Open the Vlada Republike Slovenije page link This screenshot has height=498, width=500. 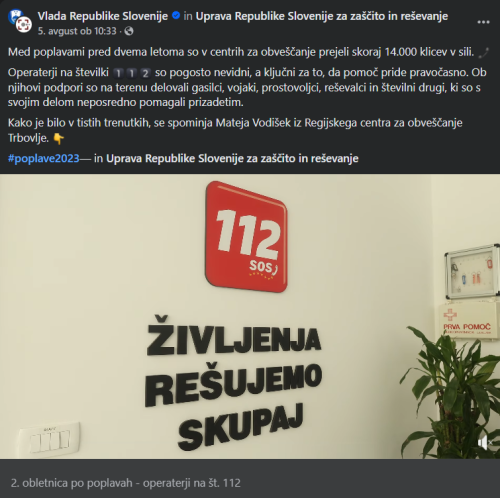point(103,16)
